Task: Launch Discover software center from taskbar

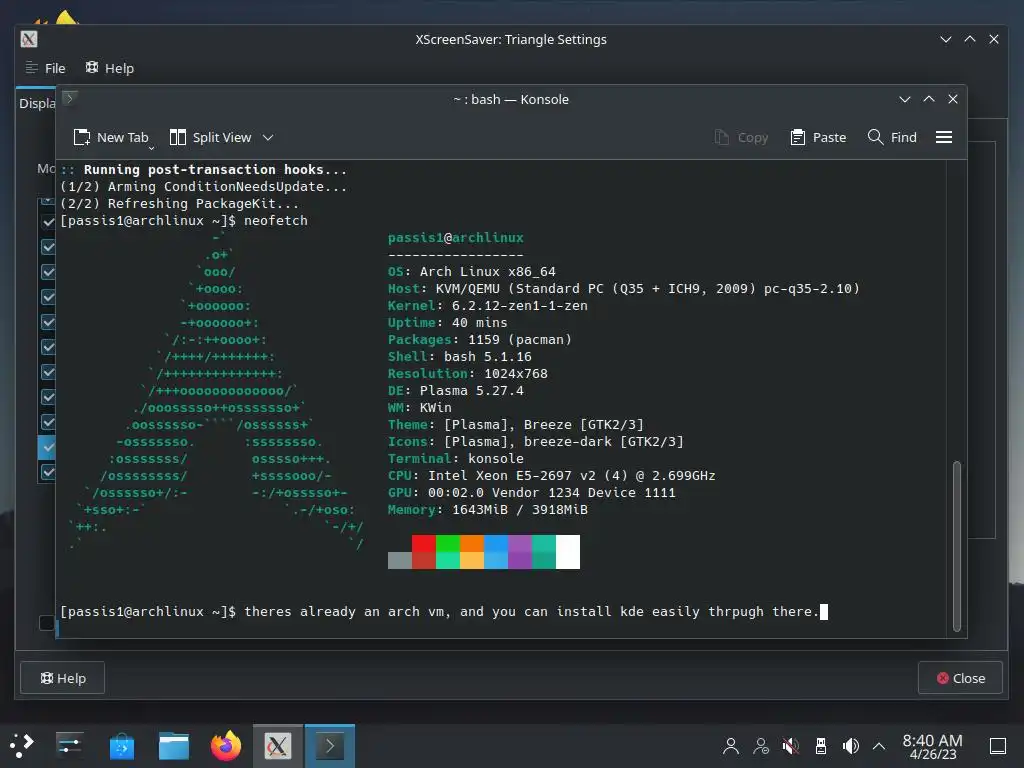Action: pyautogui.click(x=121, y=745)
